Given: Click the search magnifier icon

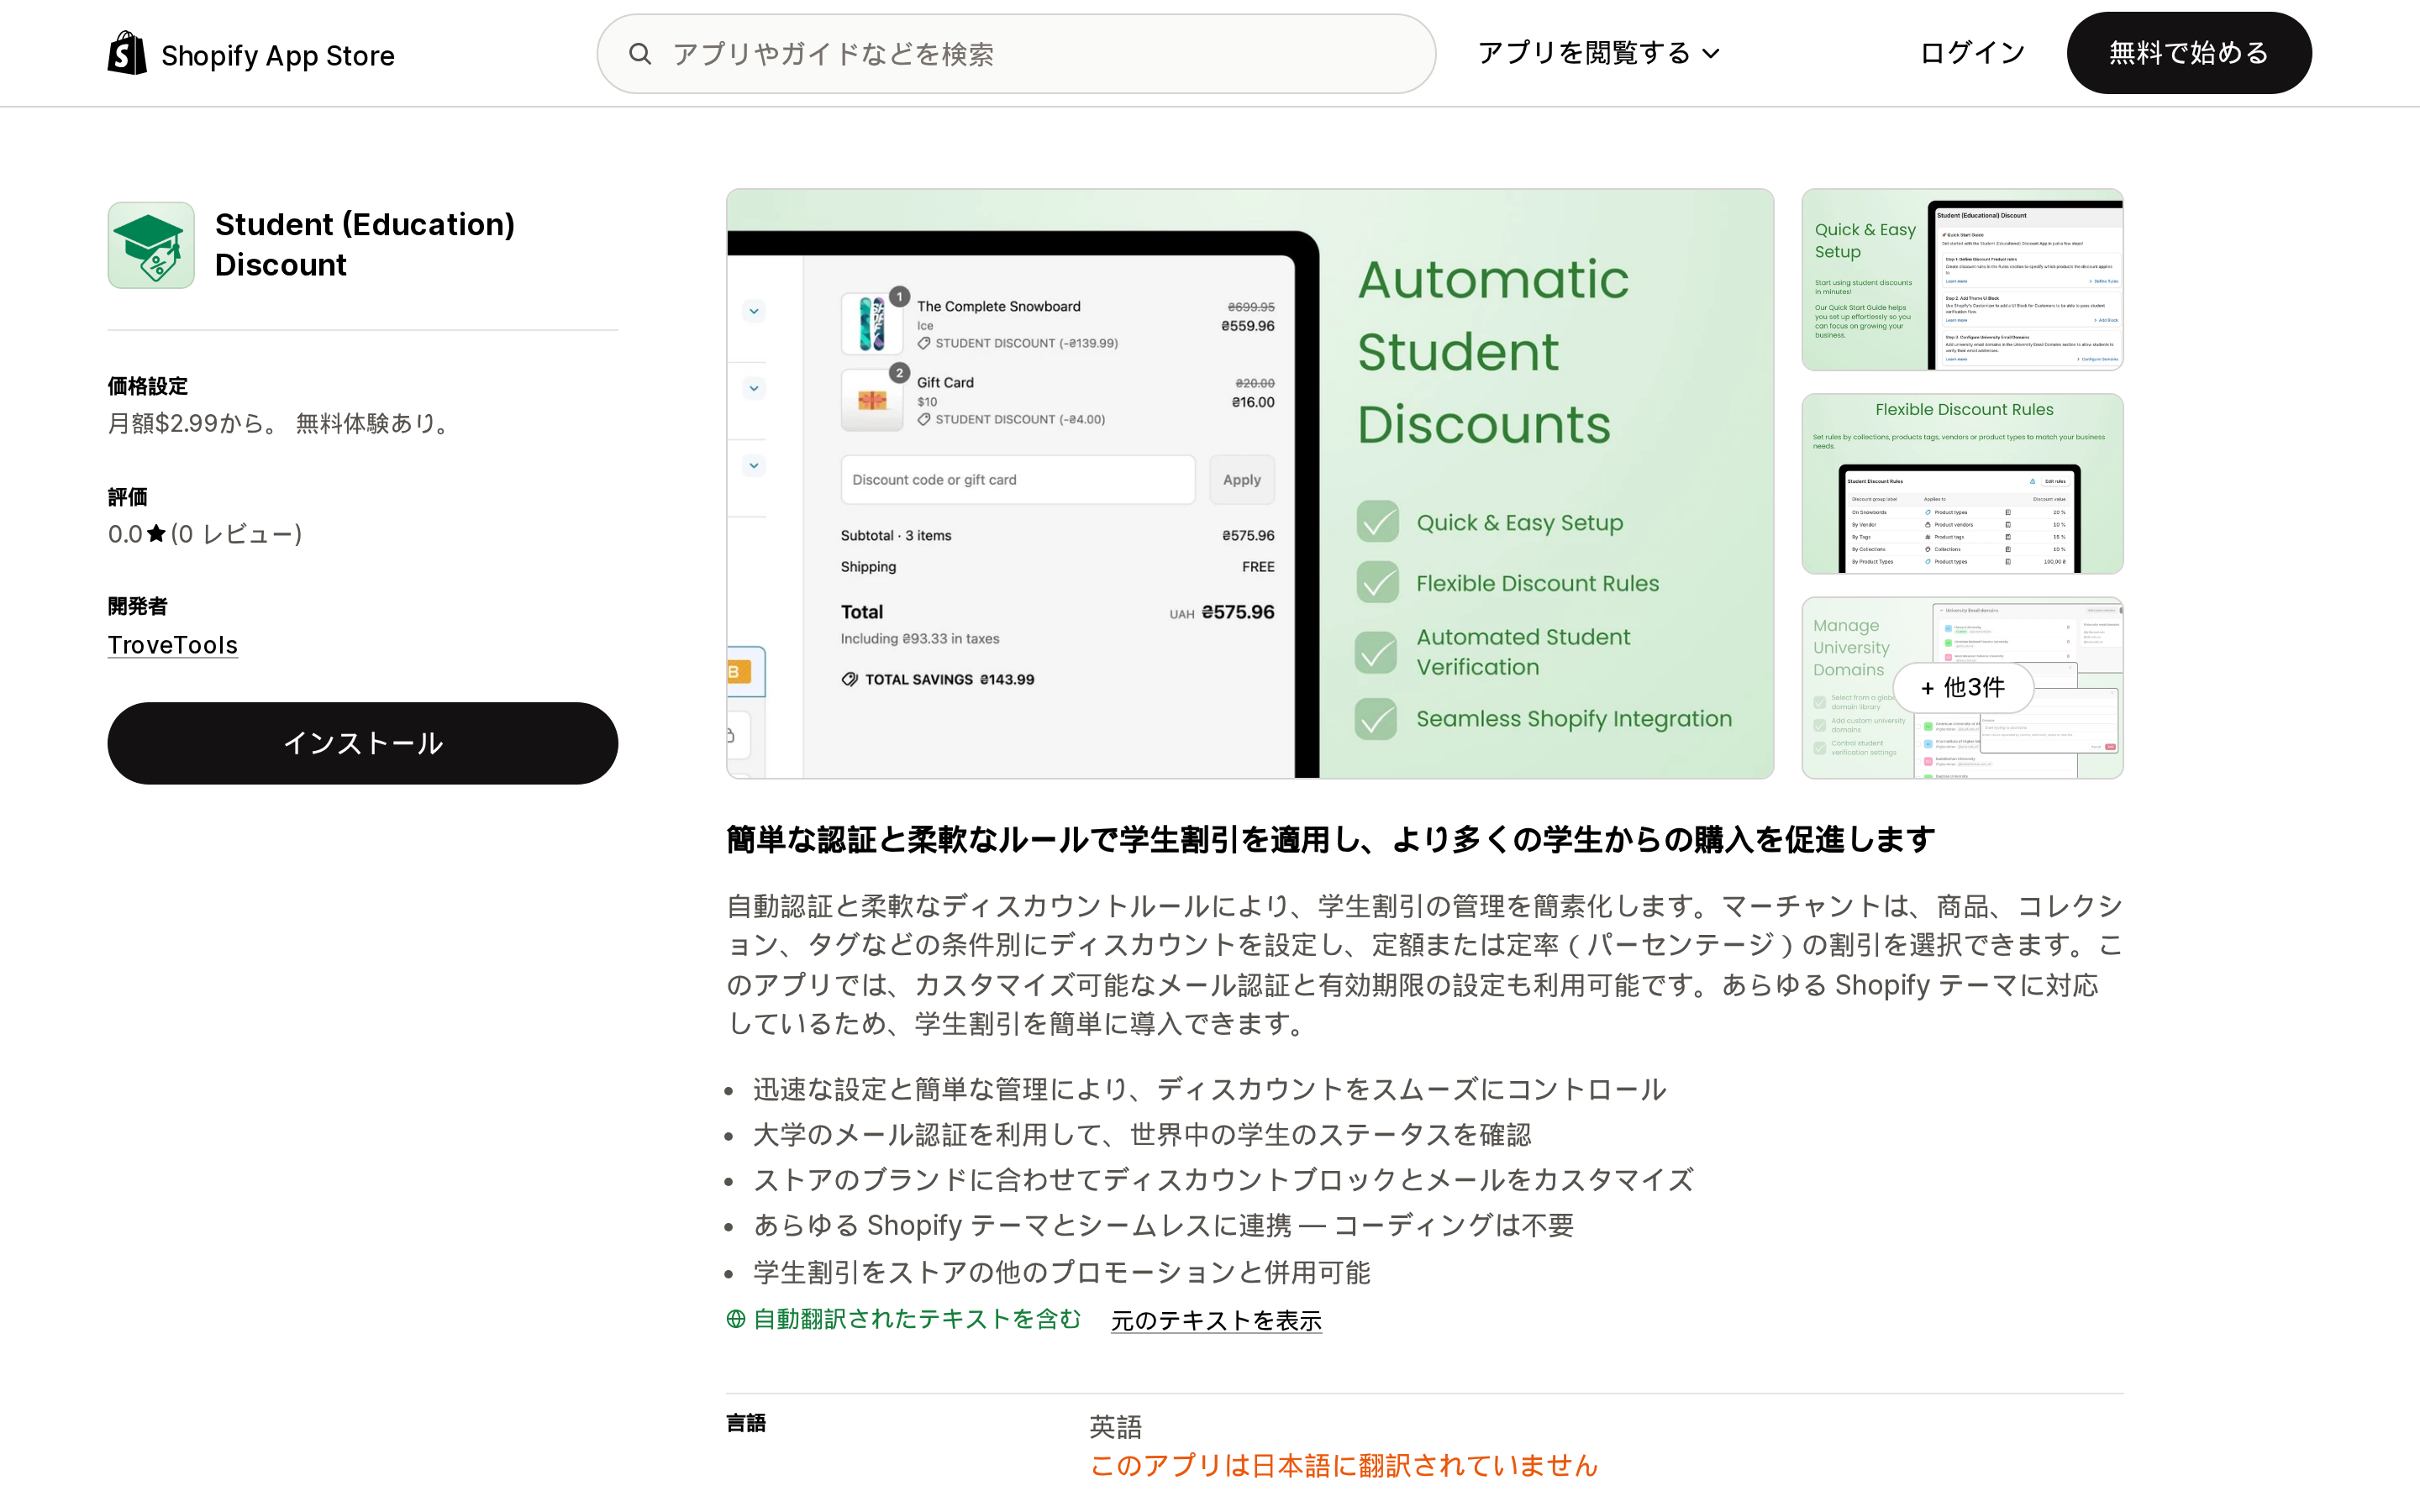Looking at the screenshot, I should (x=640, y=54).
